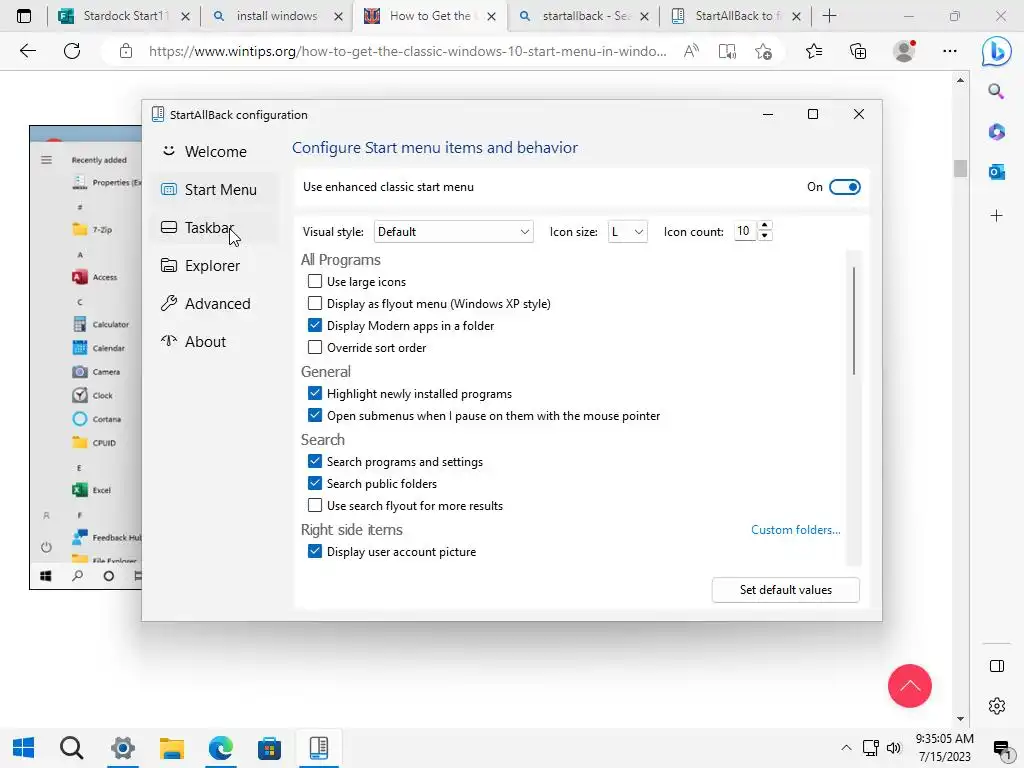Open File Explorer on the taskbar
Screen dimensions: 1024x768
[172, 748]
